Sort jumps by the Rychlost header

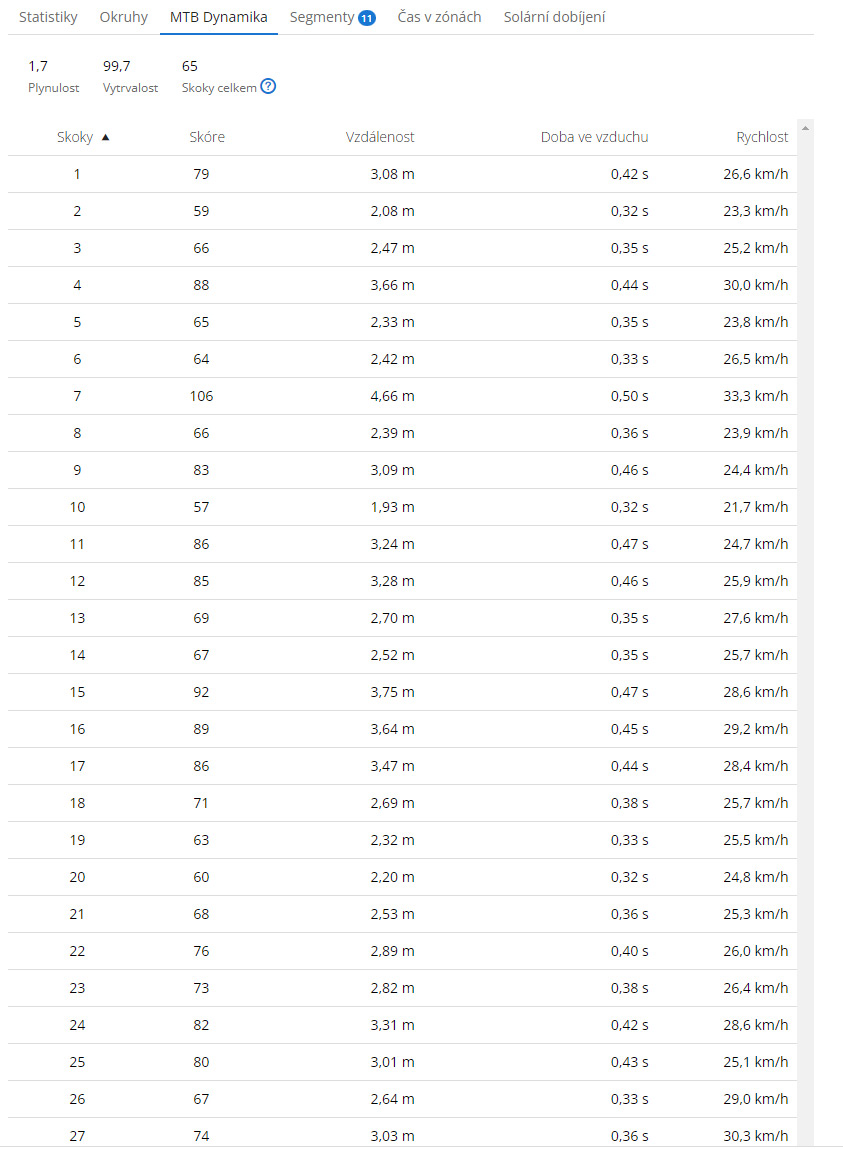tap(762, 137)
